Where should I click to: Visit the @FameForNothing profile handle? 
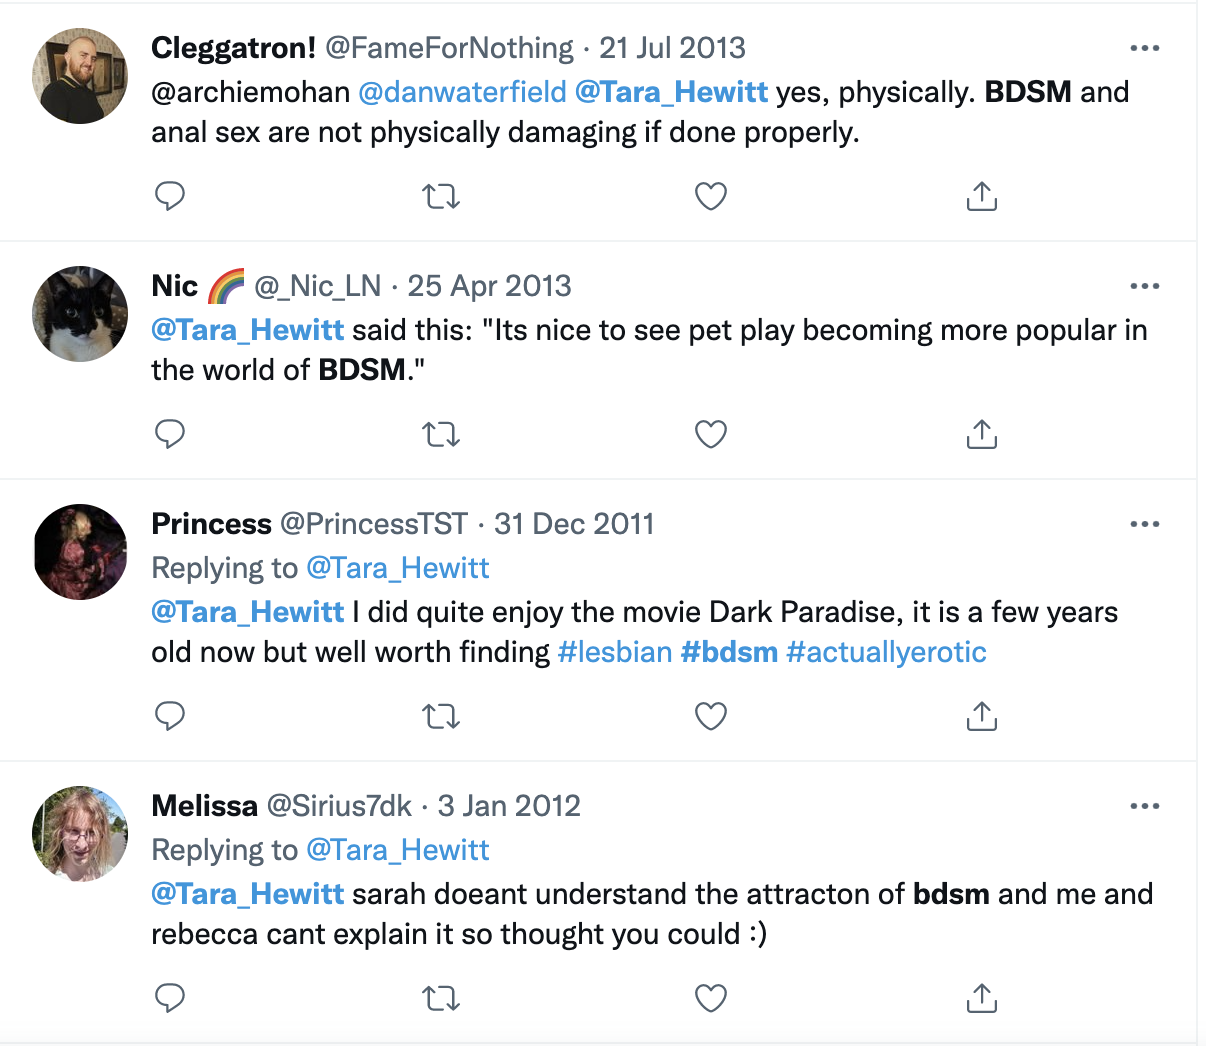click(x=449, y=48)
